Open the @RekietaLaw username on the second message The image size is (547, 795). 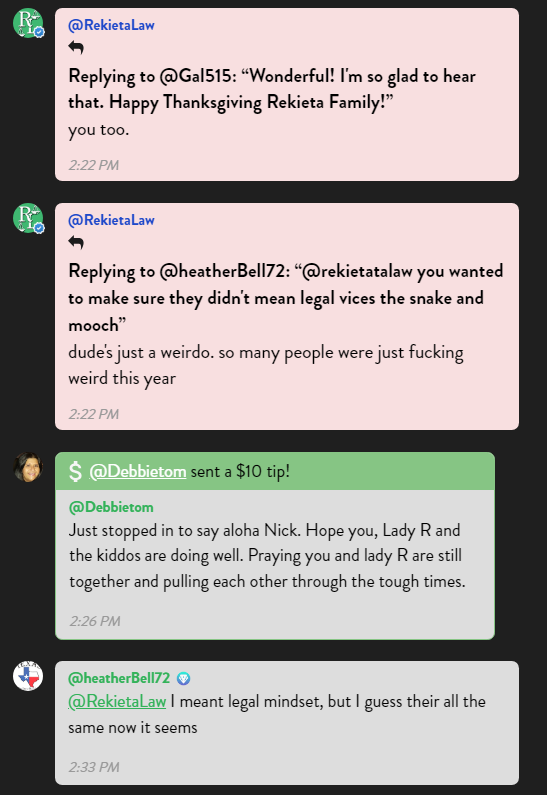pyautogui.click(x=112, y=220)
